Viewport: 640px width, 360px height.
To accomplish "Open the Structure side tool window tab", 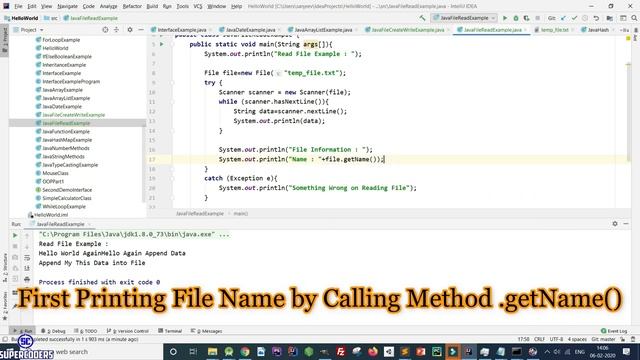I will pos(4,267).
